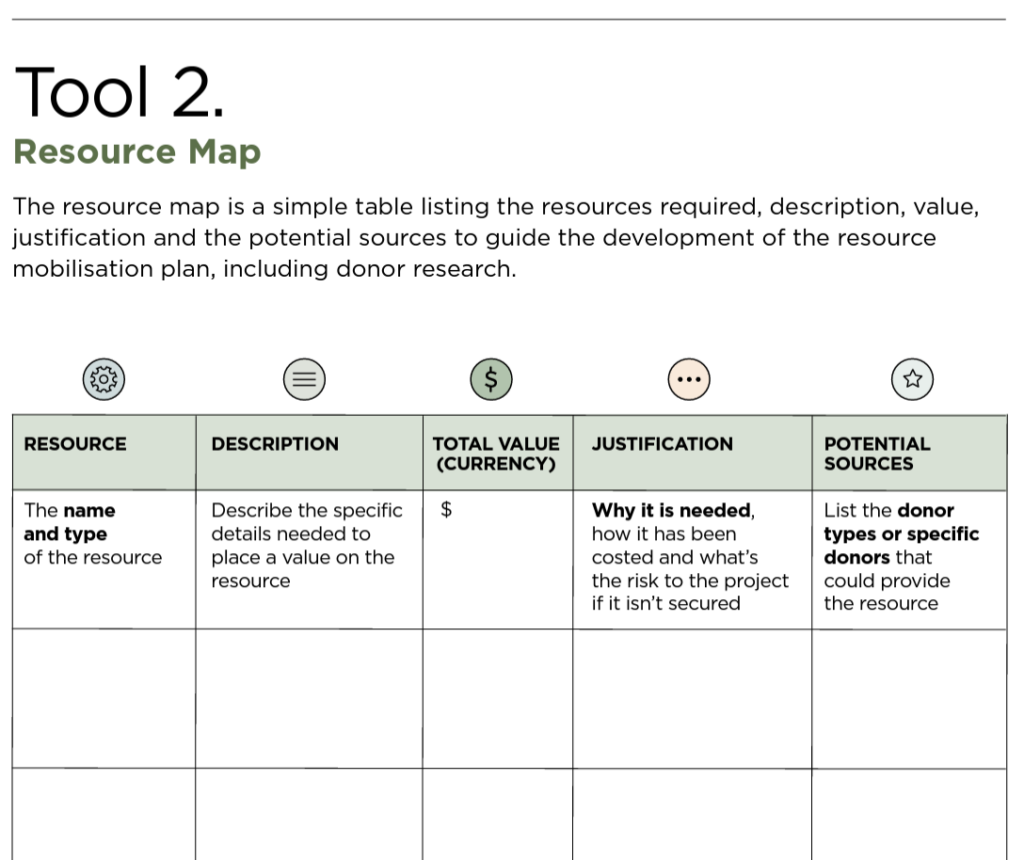Click the green "Resource Map" subtitle
The image size is (1024, 860).
(137, 152)
